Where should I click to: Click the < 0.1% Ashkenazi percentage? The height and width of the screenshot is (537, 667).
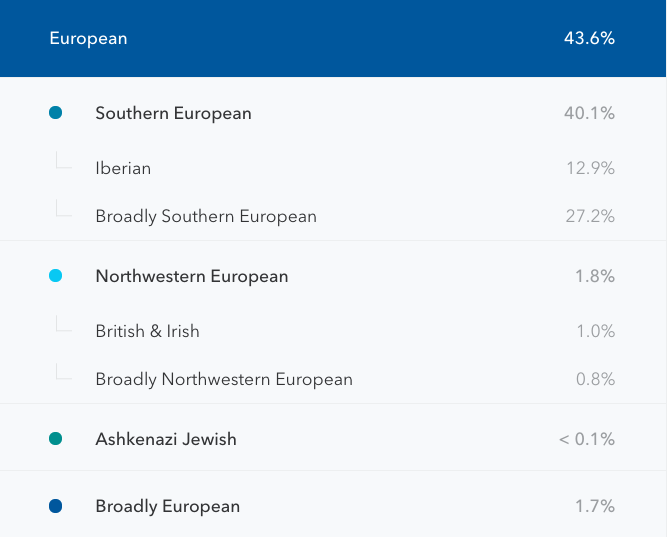click(587, 438)
